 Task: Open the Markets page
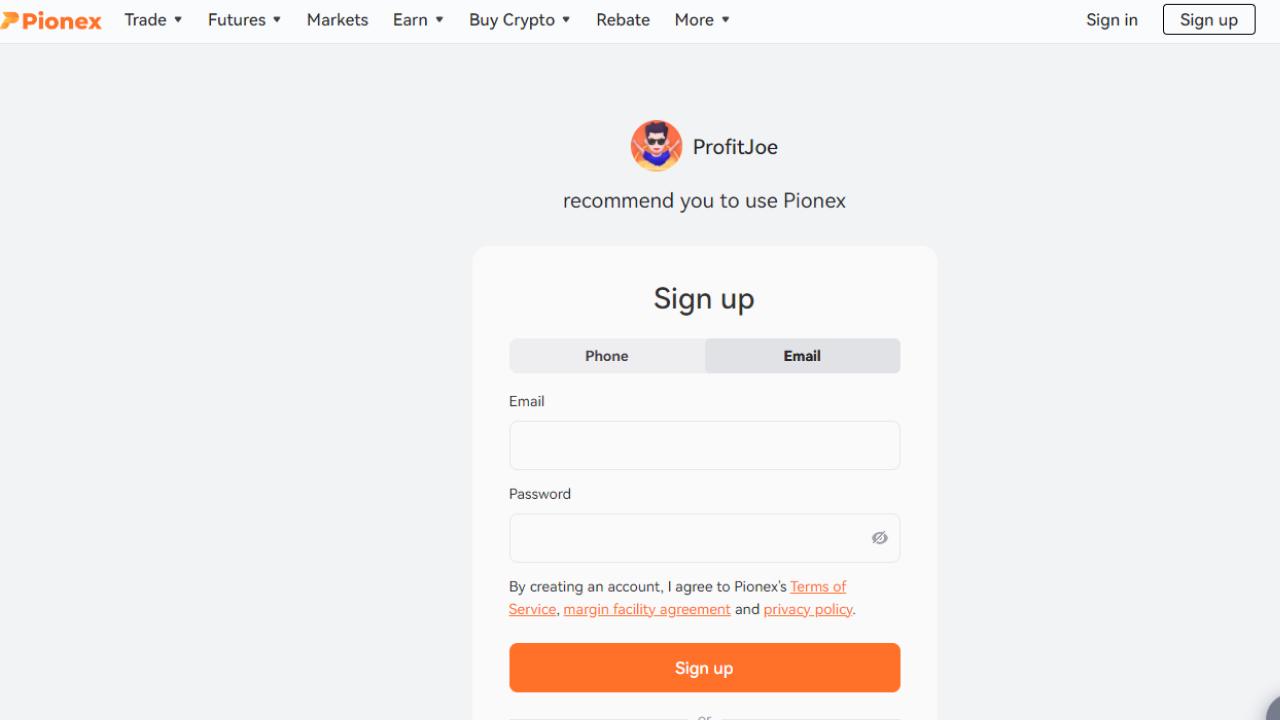coord(337,20)
